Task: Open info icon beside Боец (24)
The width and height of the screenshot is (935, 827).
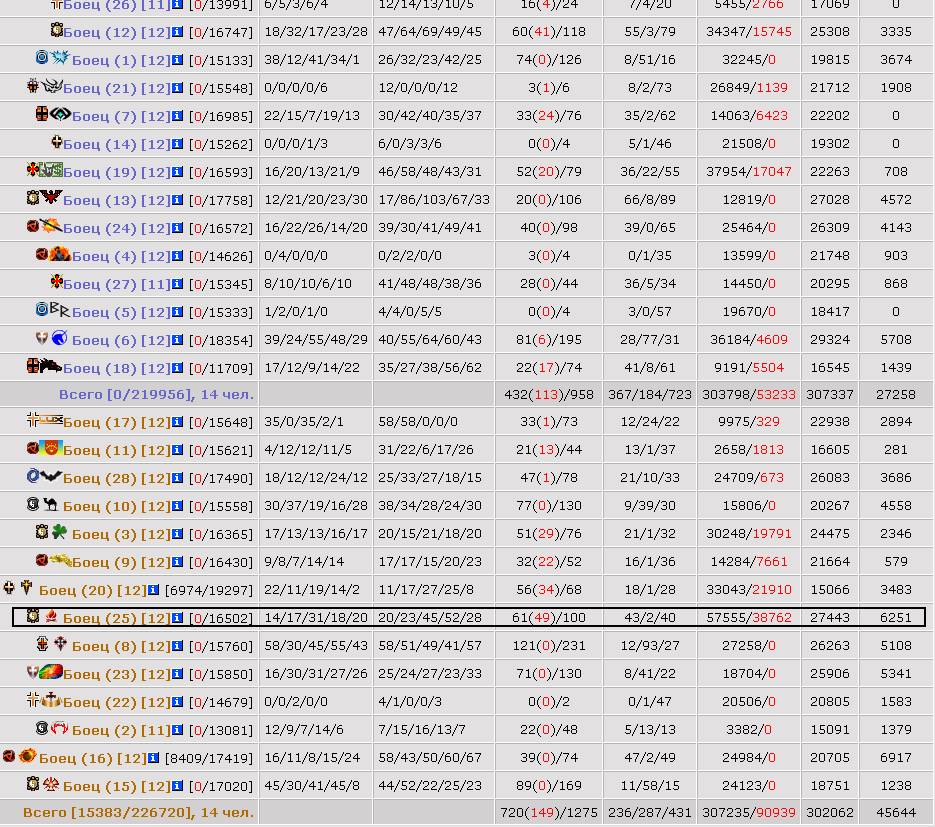Action: click(177, 228)
